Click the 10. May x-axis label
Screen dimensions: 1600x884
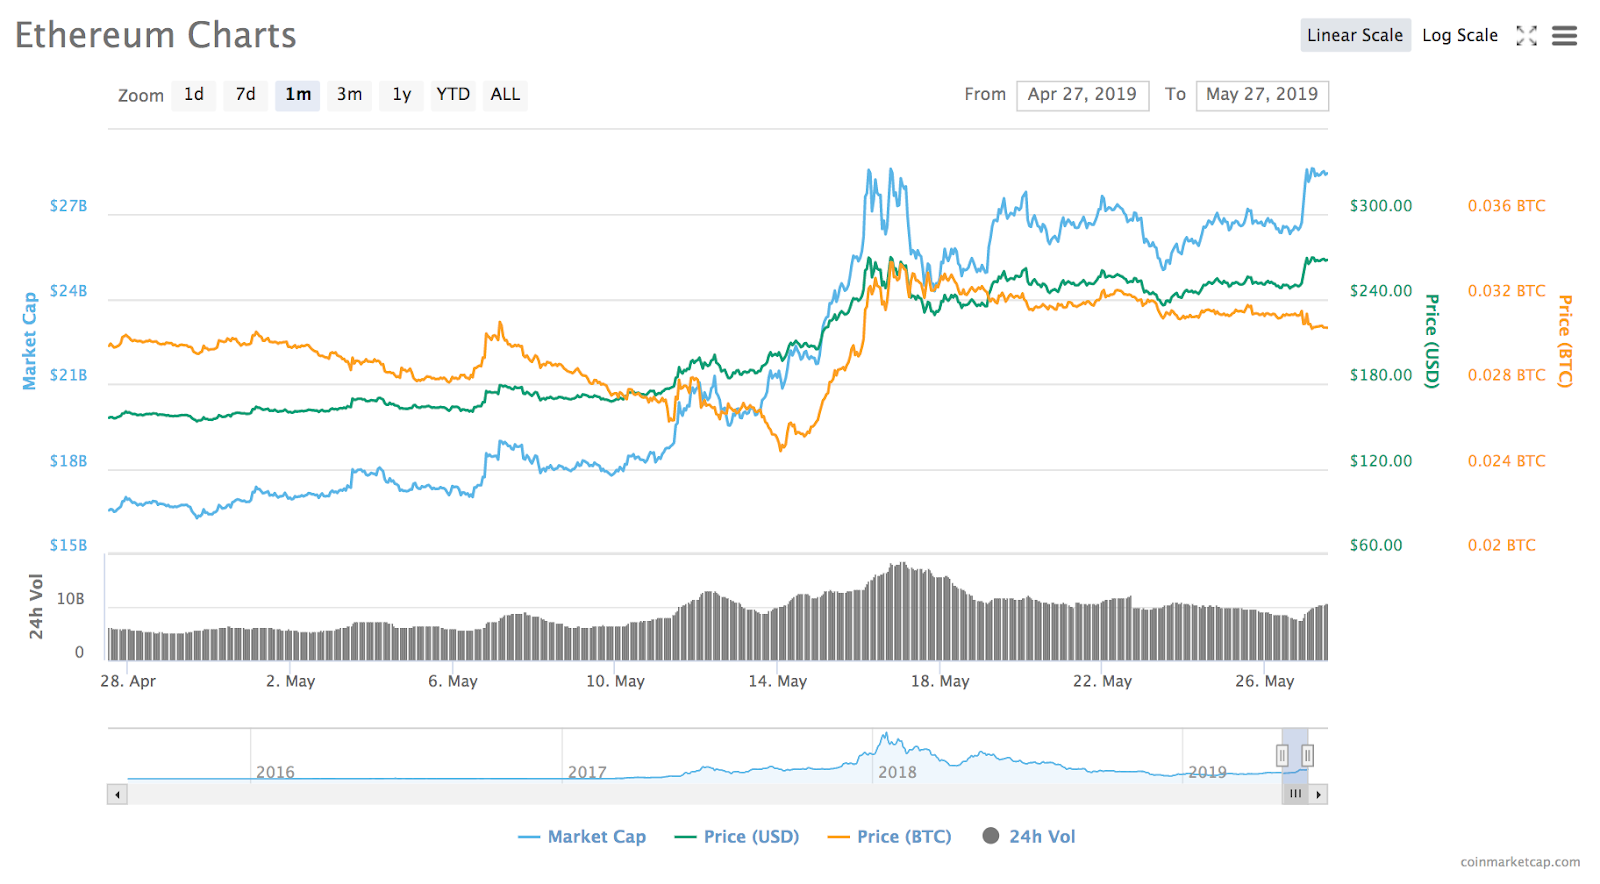pyautogui.click(x=616, y=681)
